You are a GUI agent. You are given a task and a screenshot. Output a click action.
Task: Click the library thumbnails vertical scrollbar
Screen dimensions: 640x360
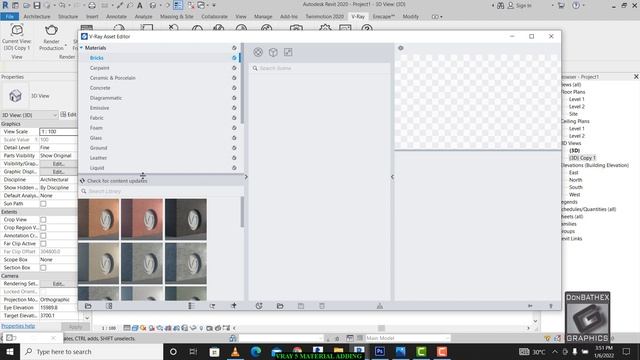click(x=242, y=212)
